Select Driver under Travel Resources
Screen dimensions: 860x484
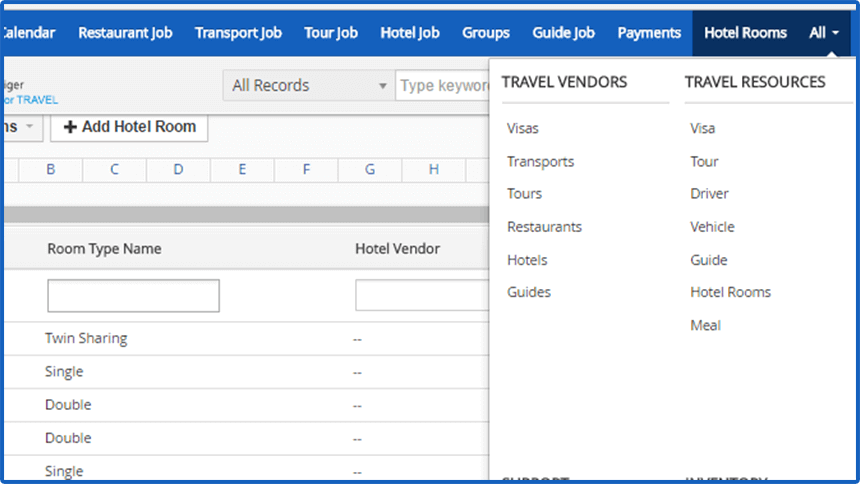(x=709, y=194)
